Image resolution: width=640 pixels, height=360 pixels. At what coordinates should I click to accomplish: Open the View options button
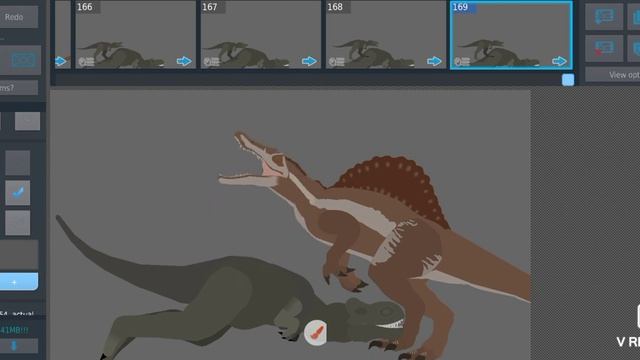point(613,75)
